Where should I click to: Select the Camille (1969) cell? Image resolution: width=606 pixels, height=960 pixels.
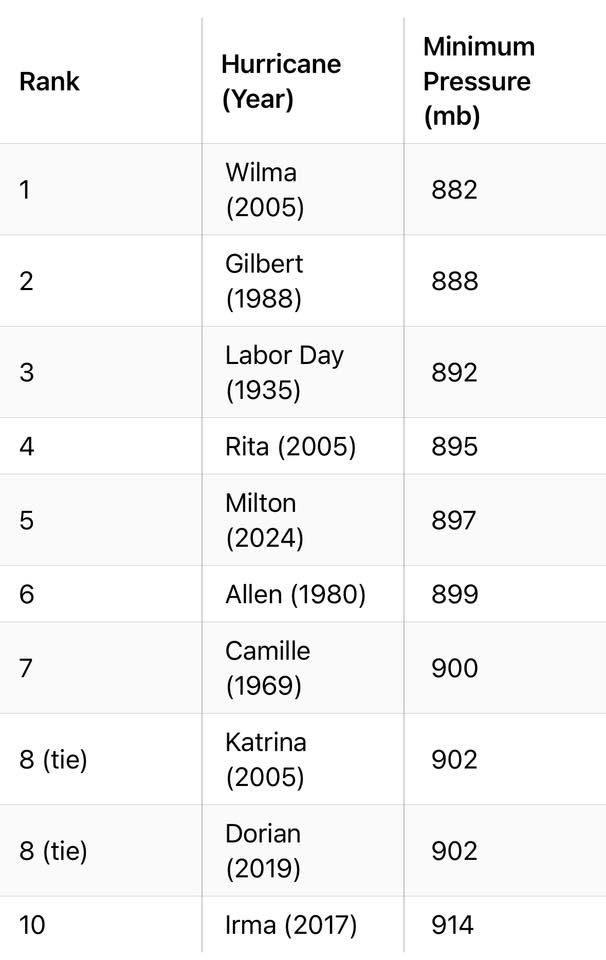coord(267,668)
